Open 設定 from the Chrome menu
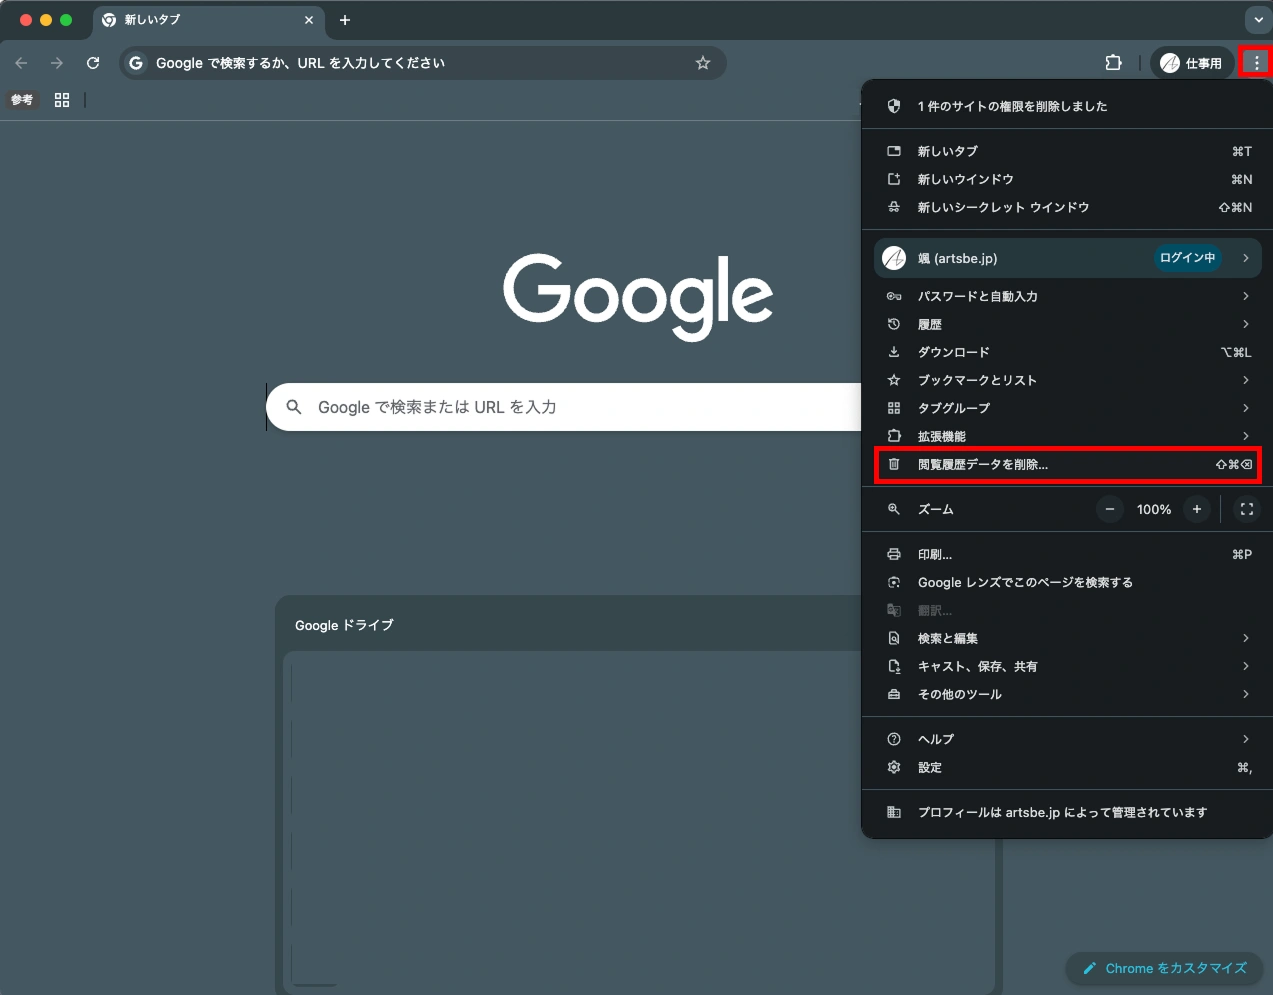1273x995 pixels. pyautogui.click(x=929, y=767)
